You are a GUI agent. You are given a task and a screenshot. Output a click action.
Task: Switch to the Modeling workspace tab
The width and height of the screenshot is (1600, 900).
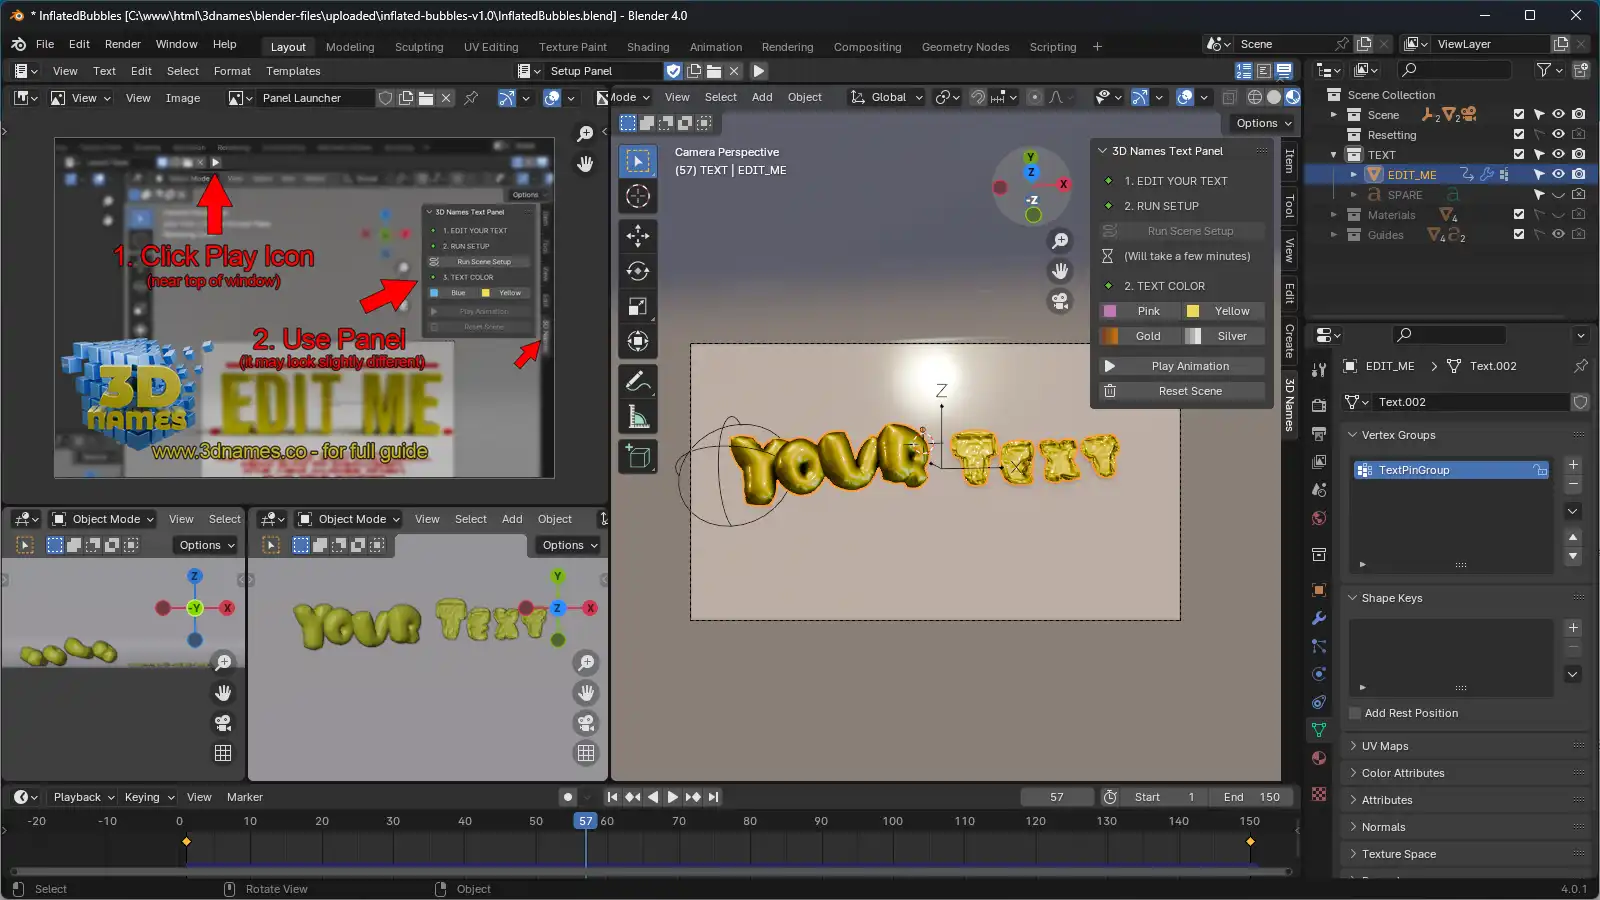(x=350, y=47)
